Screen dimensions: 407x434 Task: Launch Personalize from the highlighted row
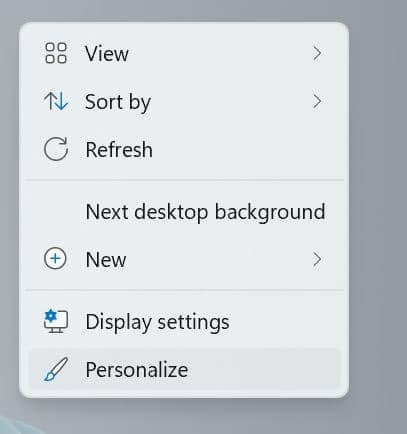click(x=184, y=369)
